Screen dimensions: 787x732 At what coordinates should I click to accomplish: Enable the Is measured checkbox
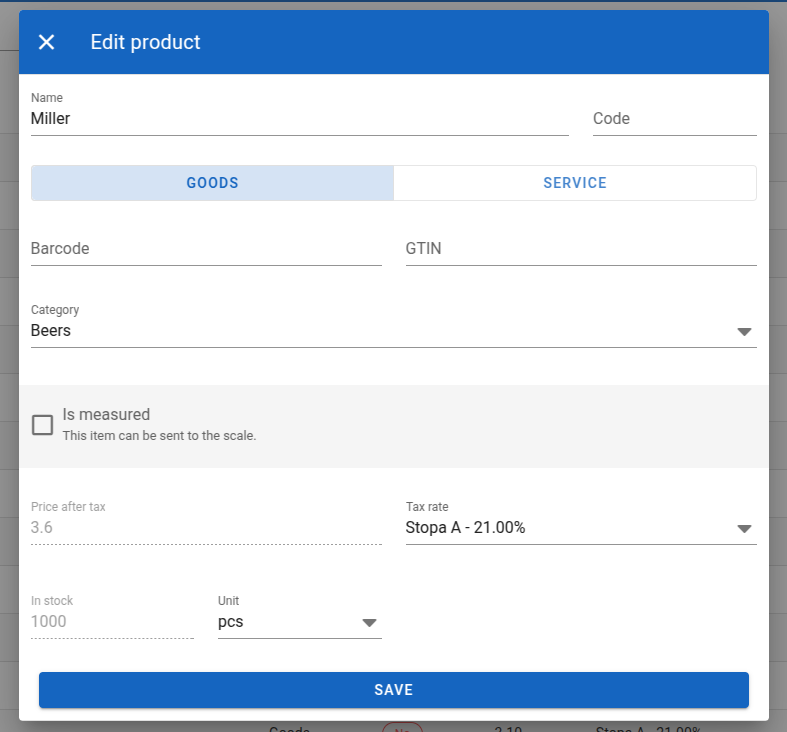(42, 425)
